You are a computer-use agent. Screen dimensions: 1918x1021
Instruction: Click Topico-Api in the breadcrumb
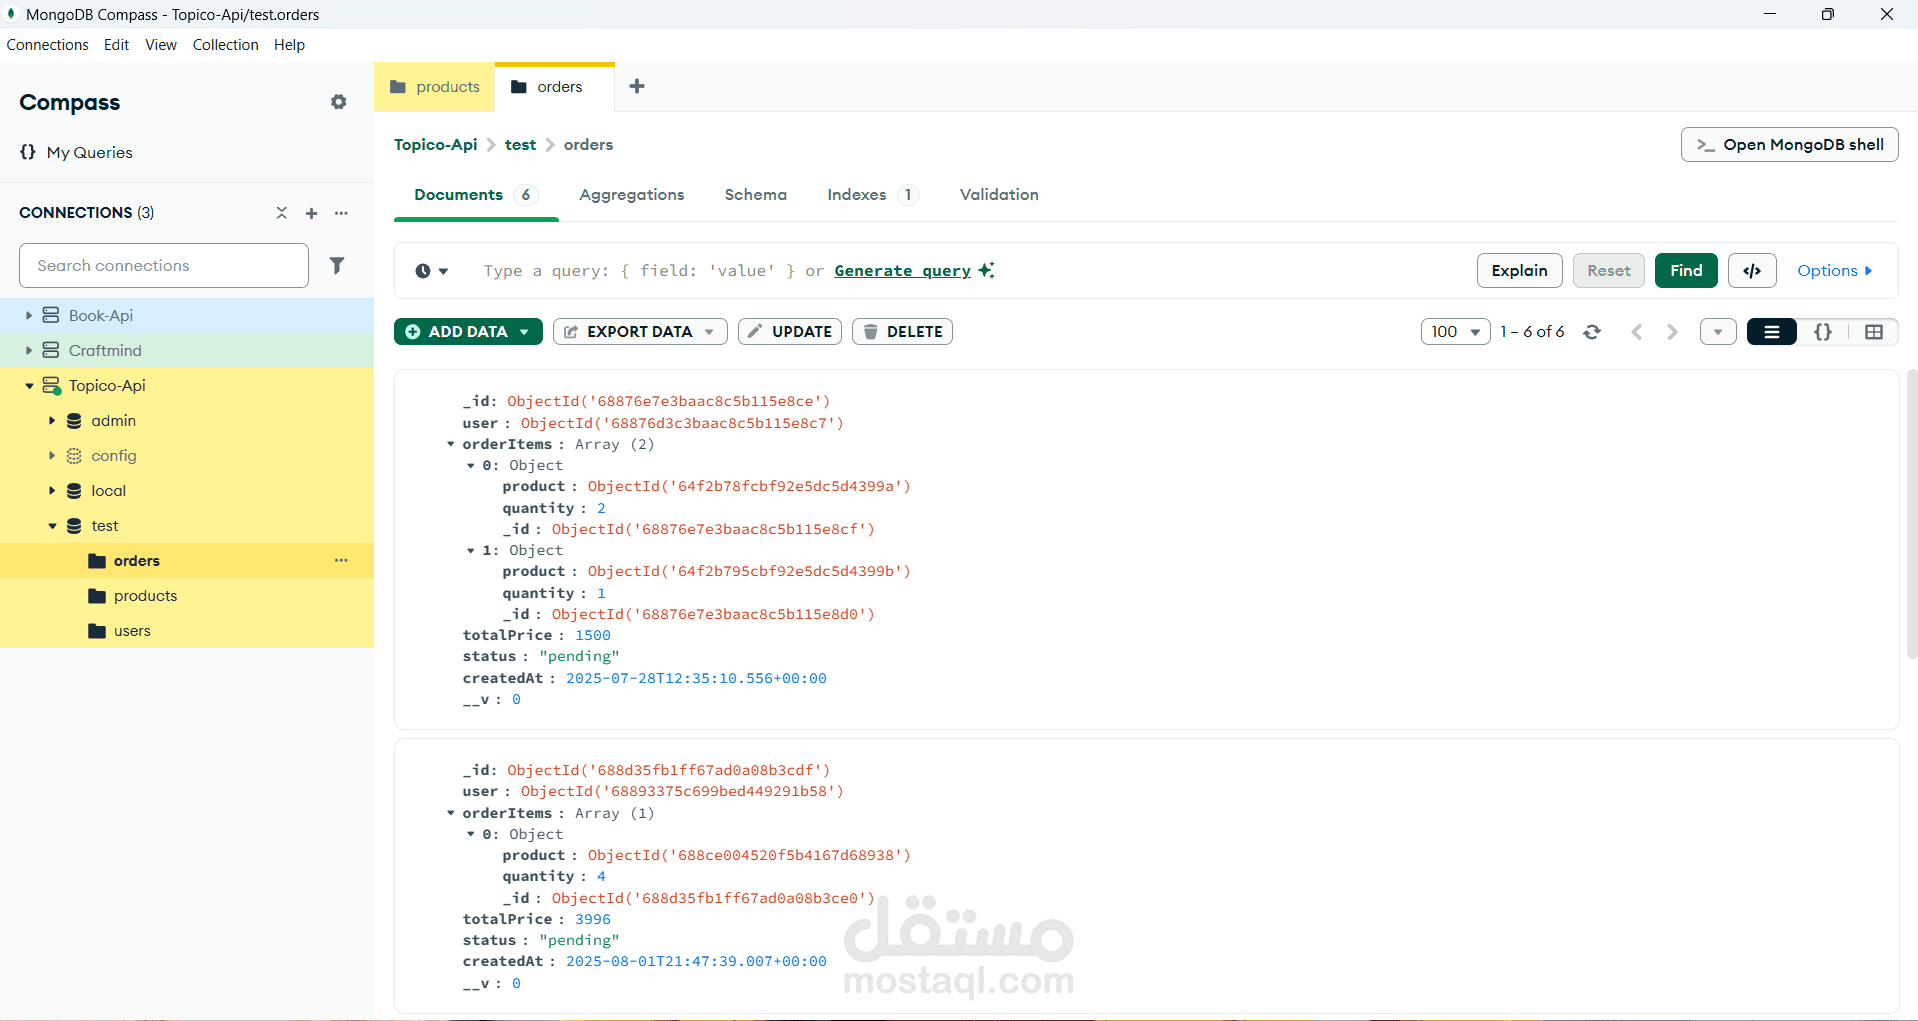(x=436, y=145)
